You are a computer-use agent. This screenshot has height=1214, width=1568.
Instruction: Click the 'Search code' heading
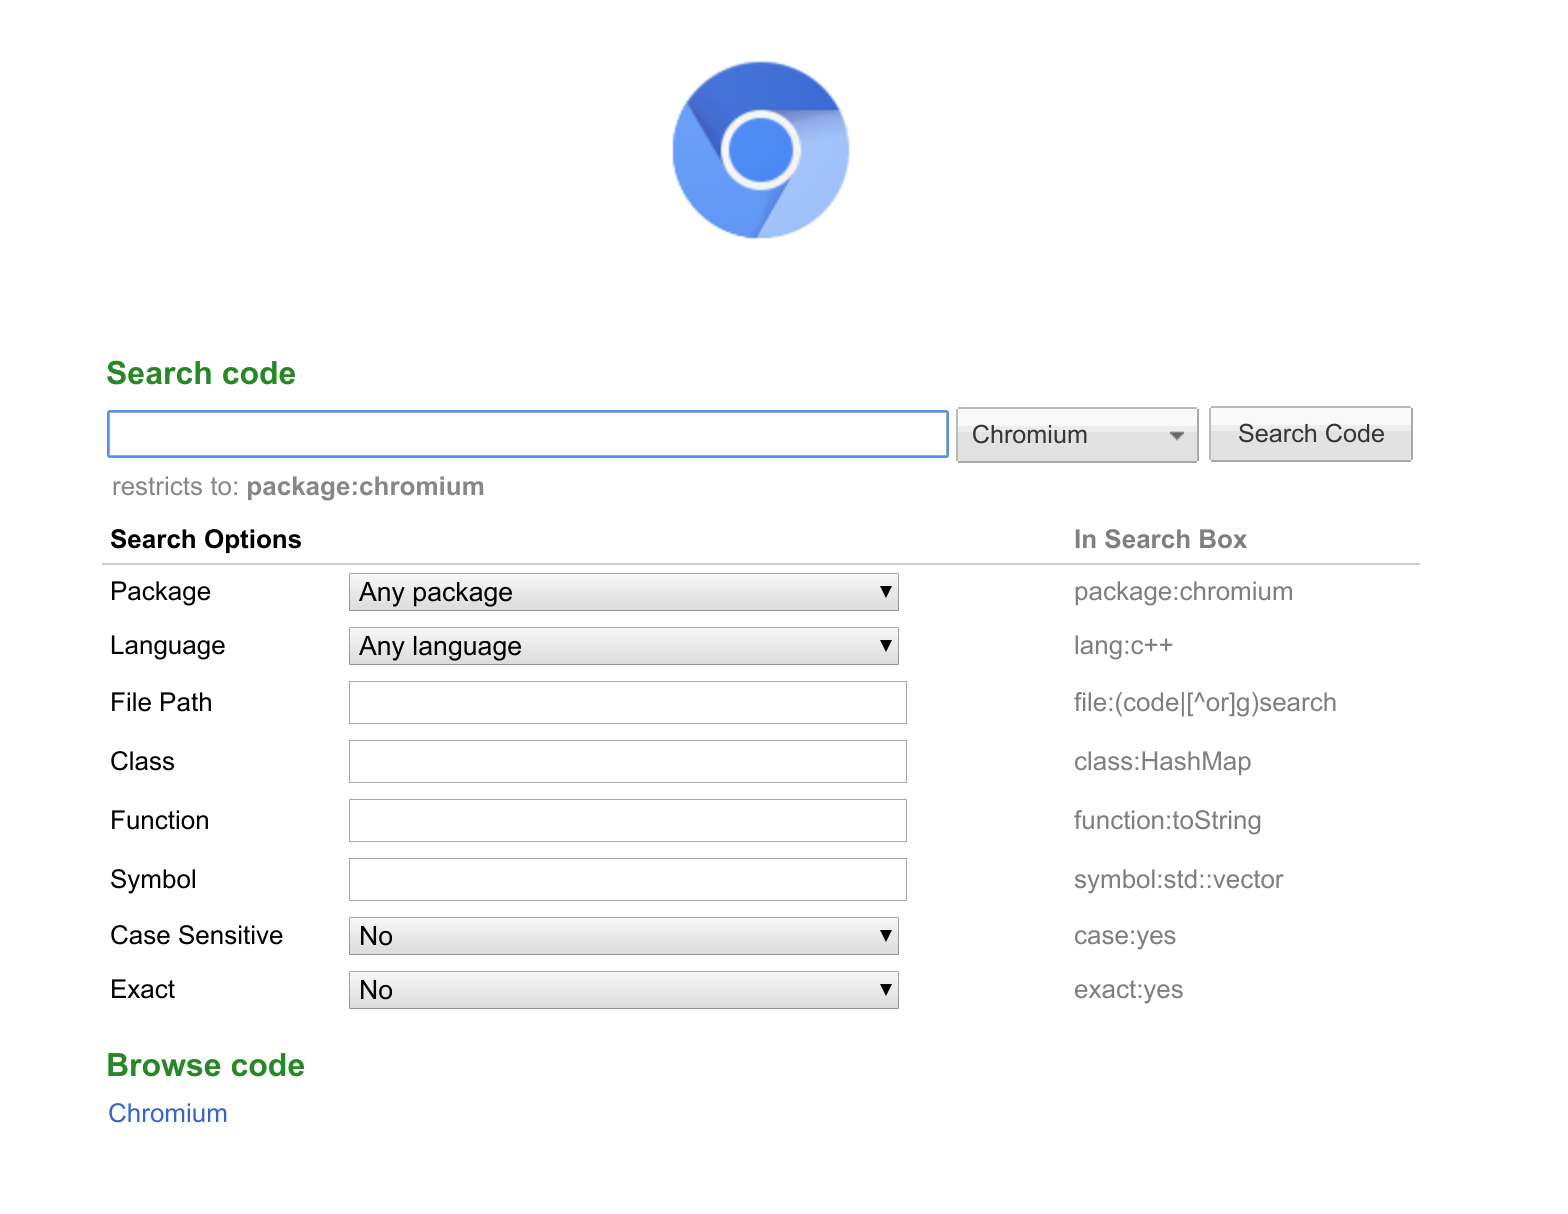point(201,373)
